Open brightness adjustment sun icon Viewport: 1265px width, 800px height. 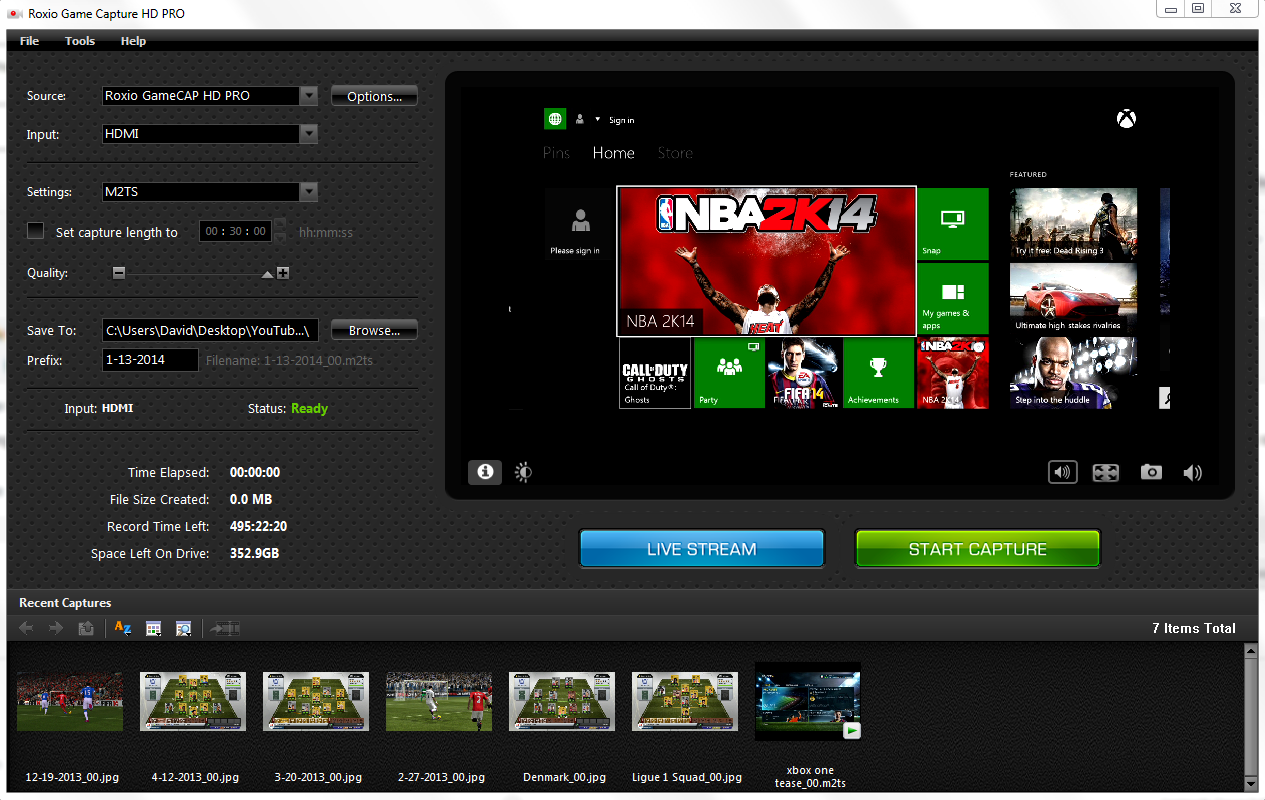pyautogui.click(x=523, y=472)
